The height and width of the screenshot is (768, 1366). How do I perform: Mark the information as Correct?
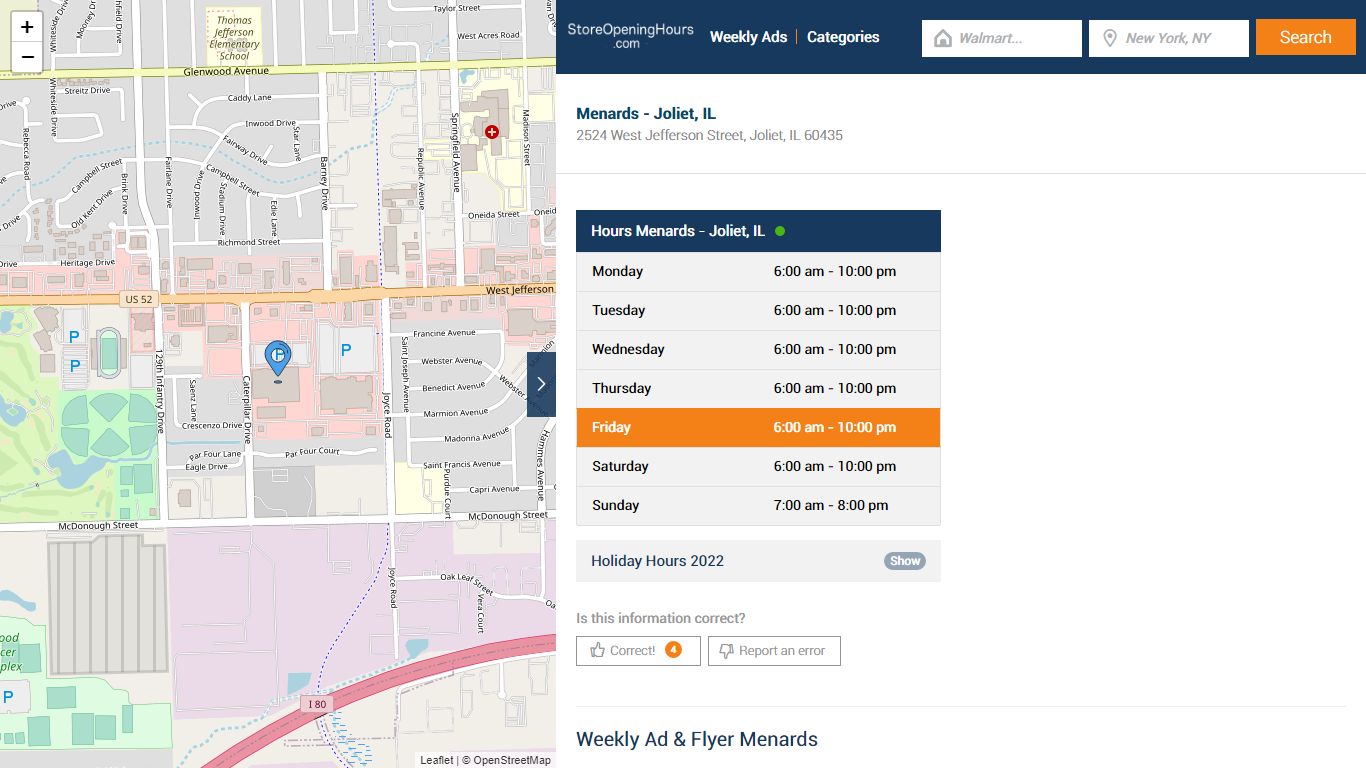[x=638, y=651]
